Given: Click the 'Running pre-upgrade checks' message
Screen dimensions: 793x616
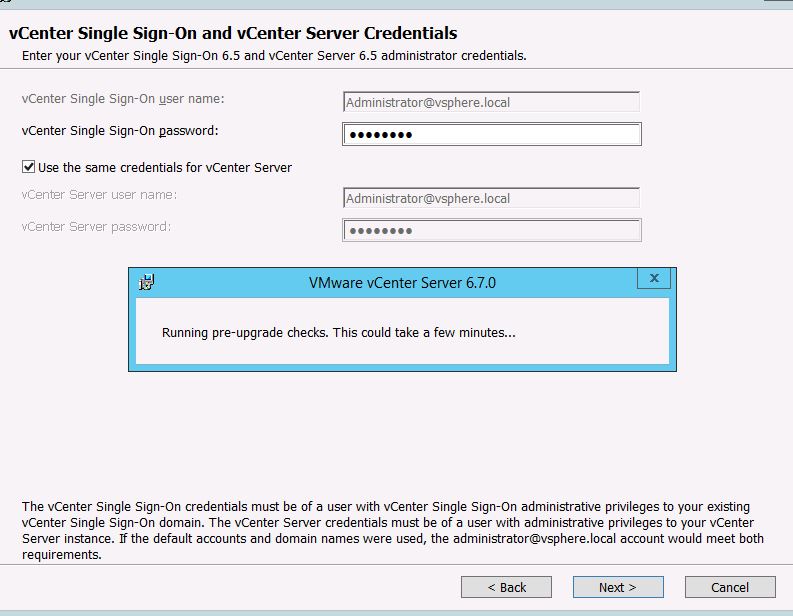Looking at the screenshot, I should (x=339, y=332).
